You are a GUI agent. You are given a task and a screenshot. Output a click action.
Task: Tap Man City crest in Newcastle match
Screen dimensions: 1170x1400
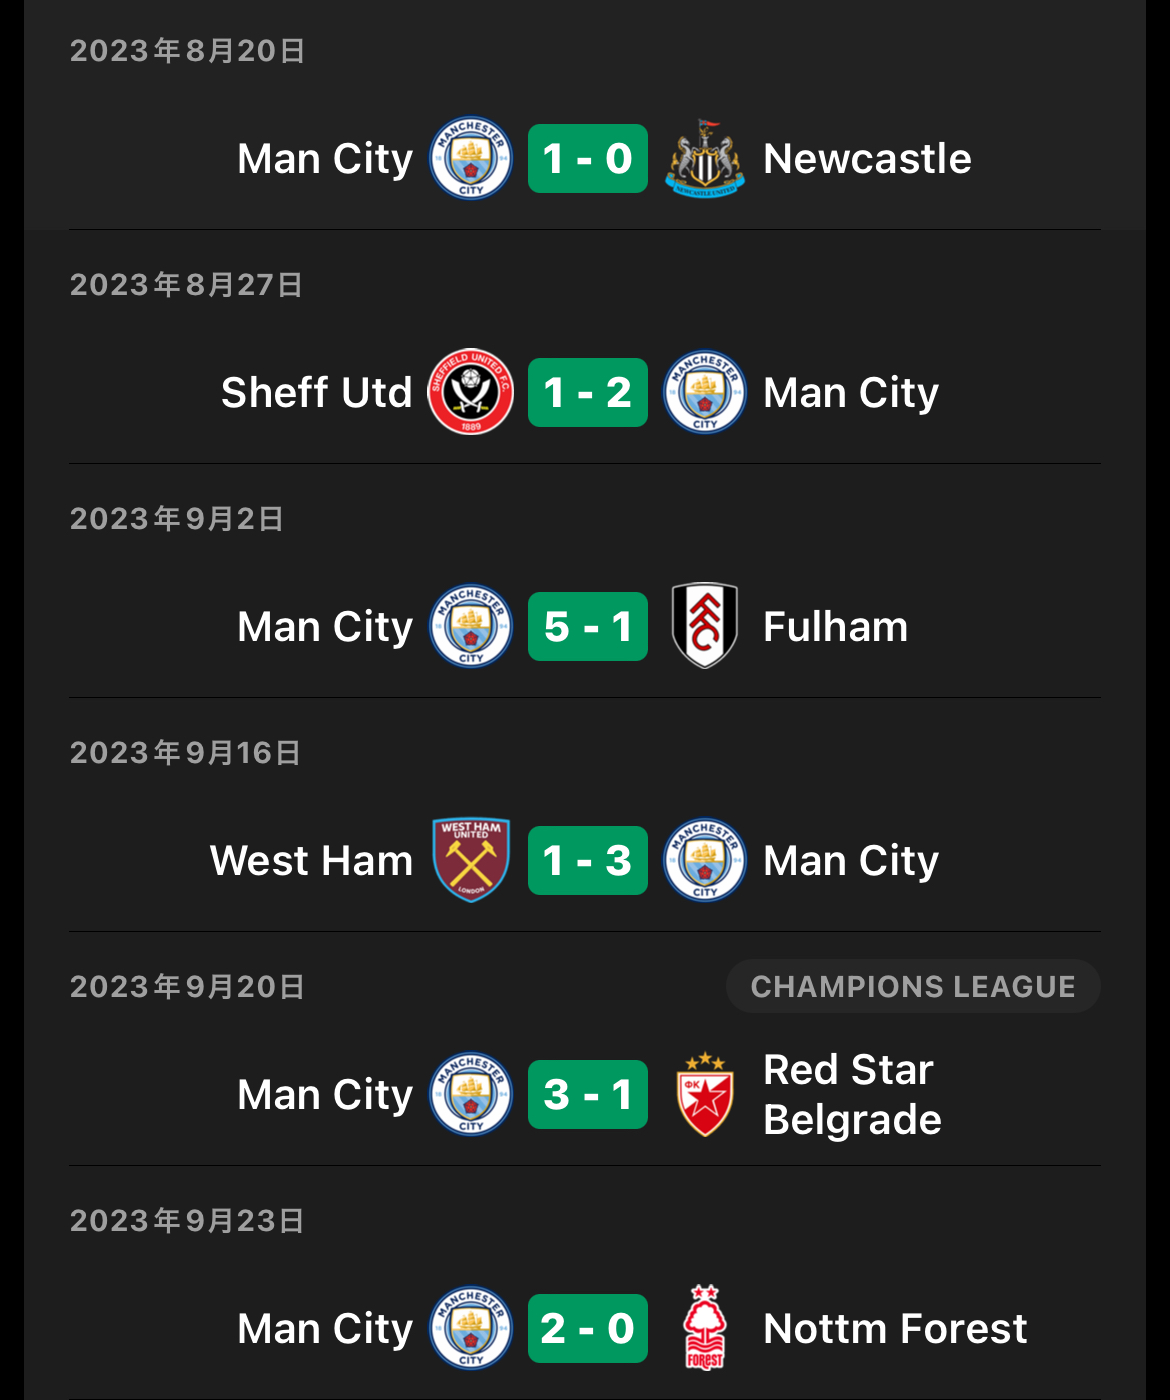click(x=471, y=158)
